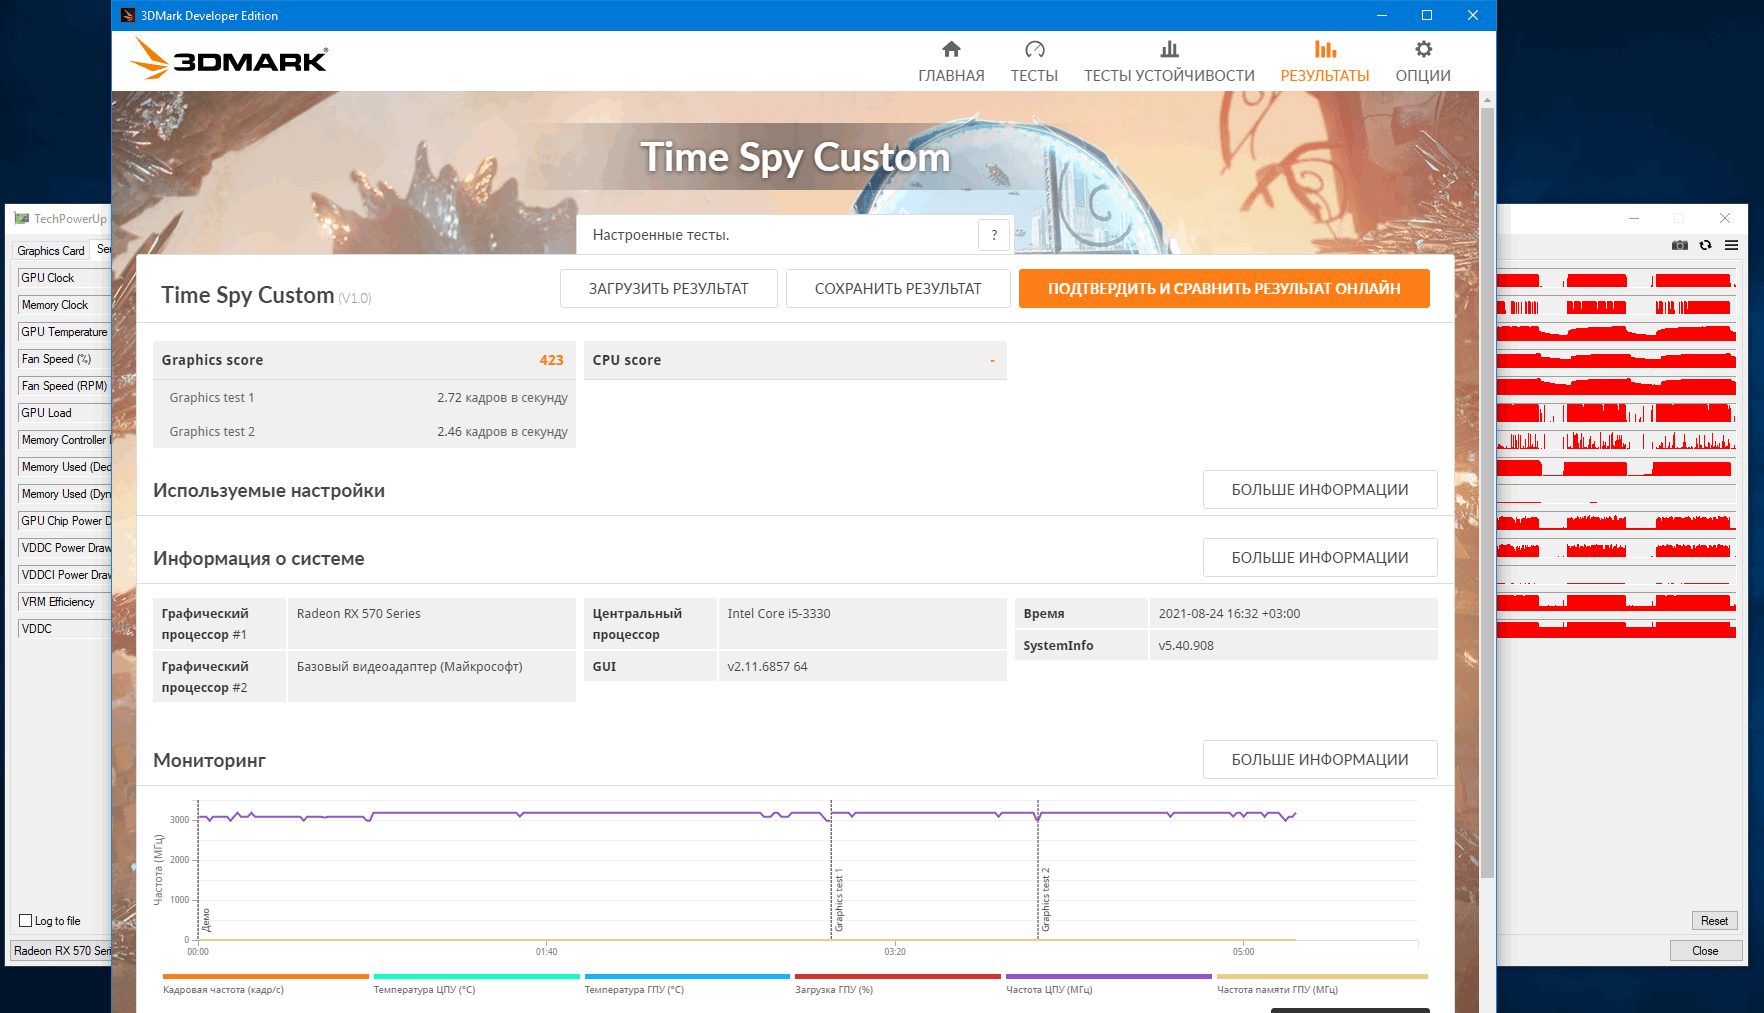Click GPU Chip Power Draw sensor

64,521
